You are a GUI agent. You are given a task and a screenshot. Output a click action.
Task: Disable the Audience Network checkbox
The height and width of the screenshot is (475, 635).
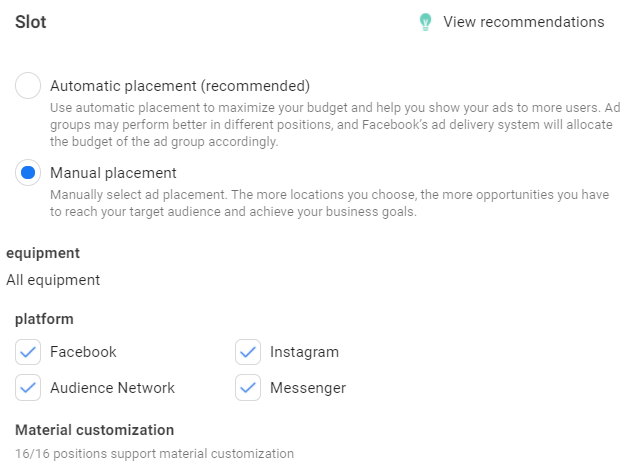click(28, 388)
